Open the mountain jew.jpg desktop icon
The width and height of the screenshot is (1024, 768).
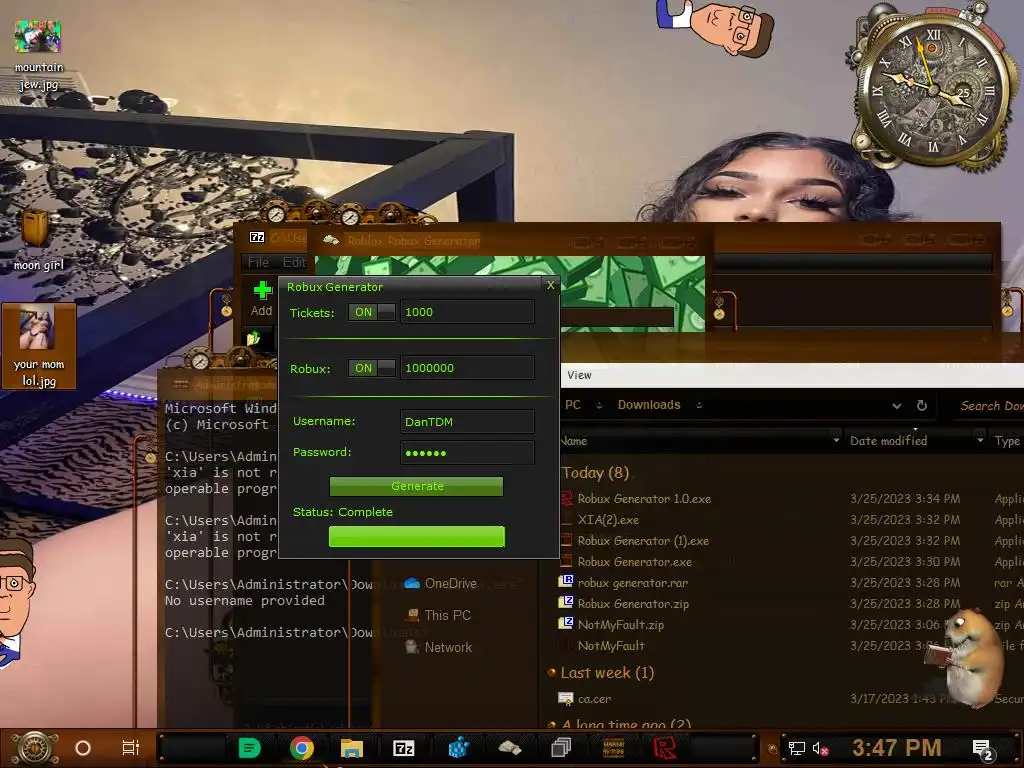(38, 55)
